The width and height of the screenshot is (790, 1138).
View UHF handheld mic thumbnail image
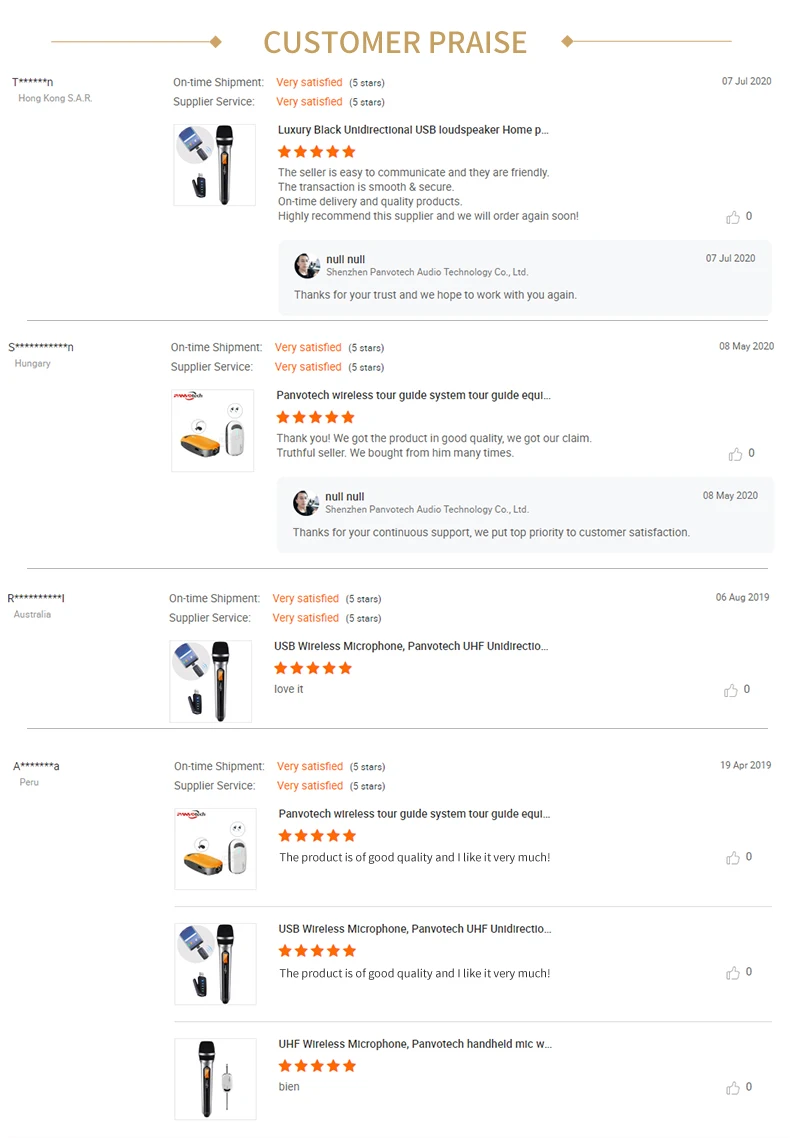tap(215, 1079)
